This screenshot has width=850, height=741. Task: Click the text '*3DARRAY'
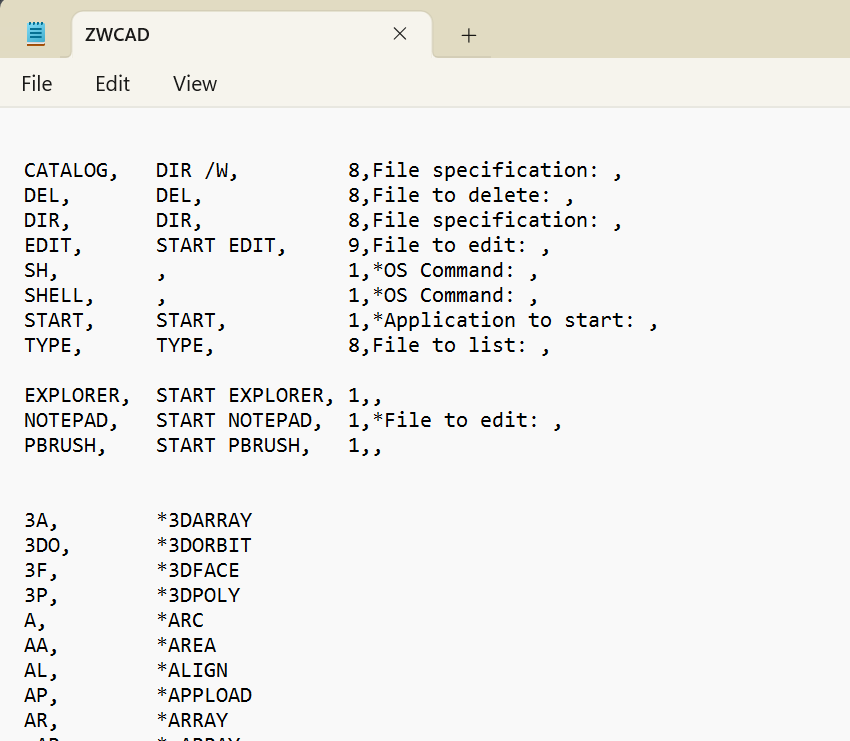[x=204, y=520]
